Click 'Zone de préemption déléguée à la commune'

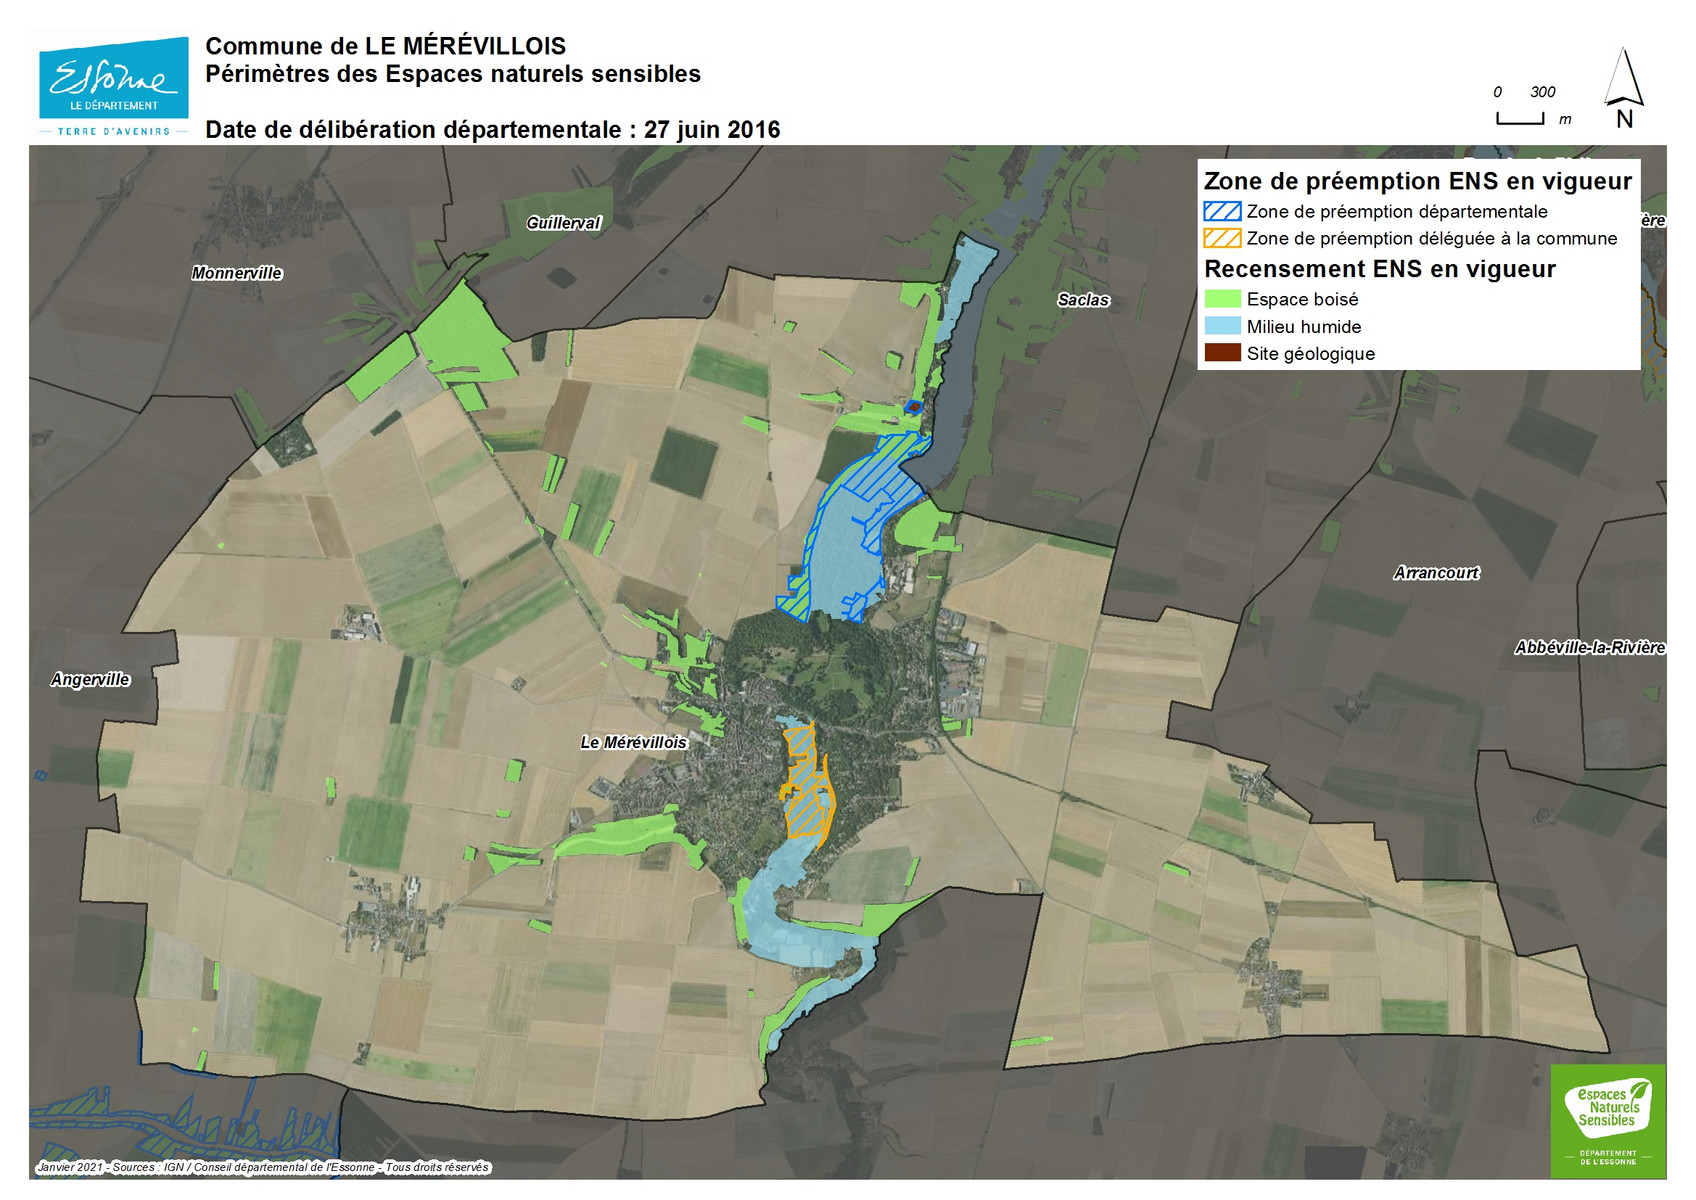point(1432,239)
